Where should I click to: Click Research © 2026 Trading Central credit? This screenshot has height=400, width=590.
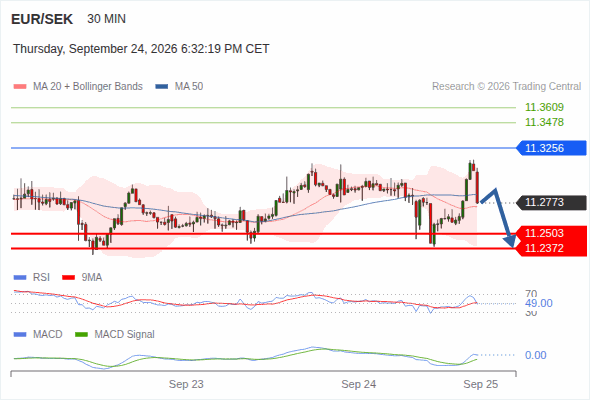[x=506, y=87]
